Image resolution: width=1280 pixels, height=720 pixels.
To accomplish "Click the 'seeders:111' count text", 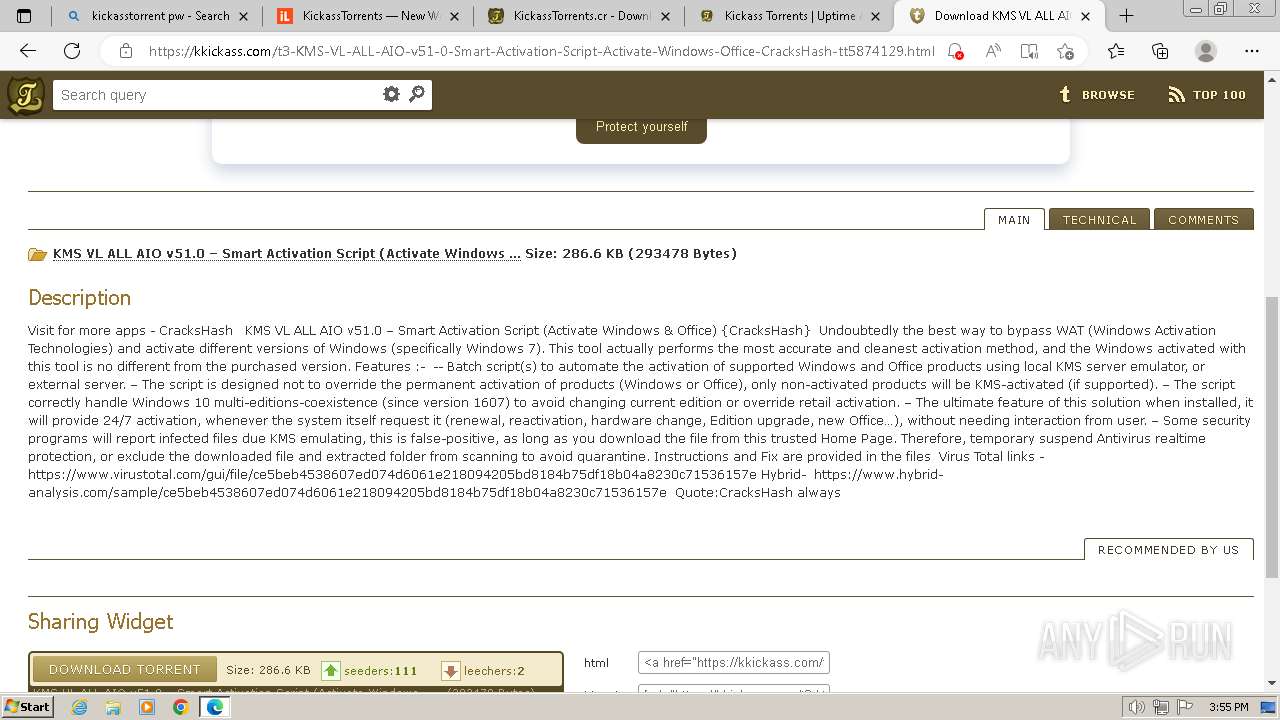I will coord(380,671).
